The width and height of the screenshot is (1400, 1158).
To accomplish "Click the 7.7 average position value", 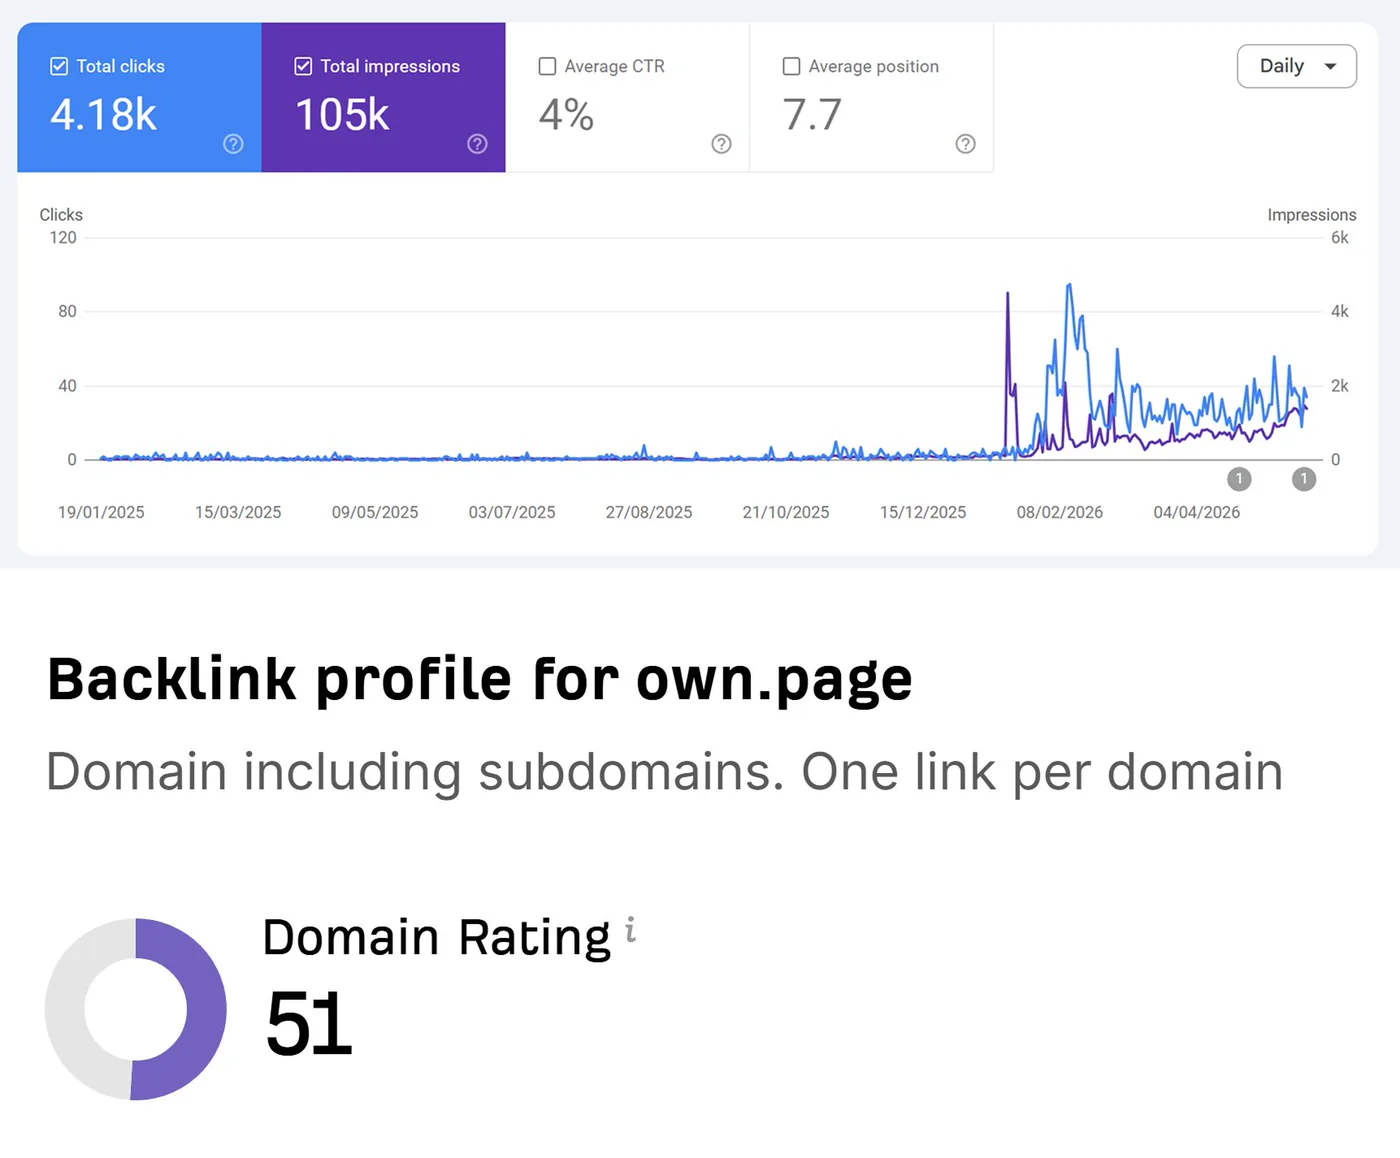I will (812, 115).
